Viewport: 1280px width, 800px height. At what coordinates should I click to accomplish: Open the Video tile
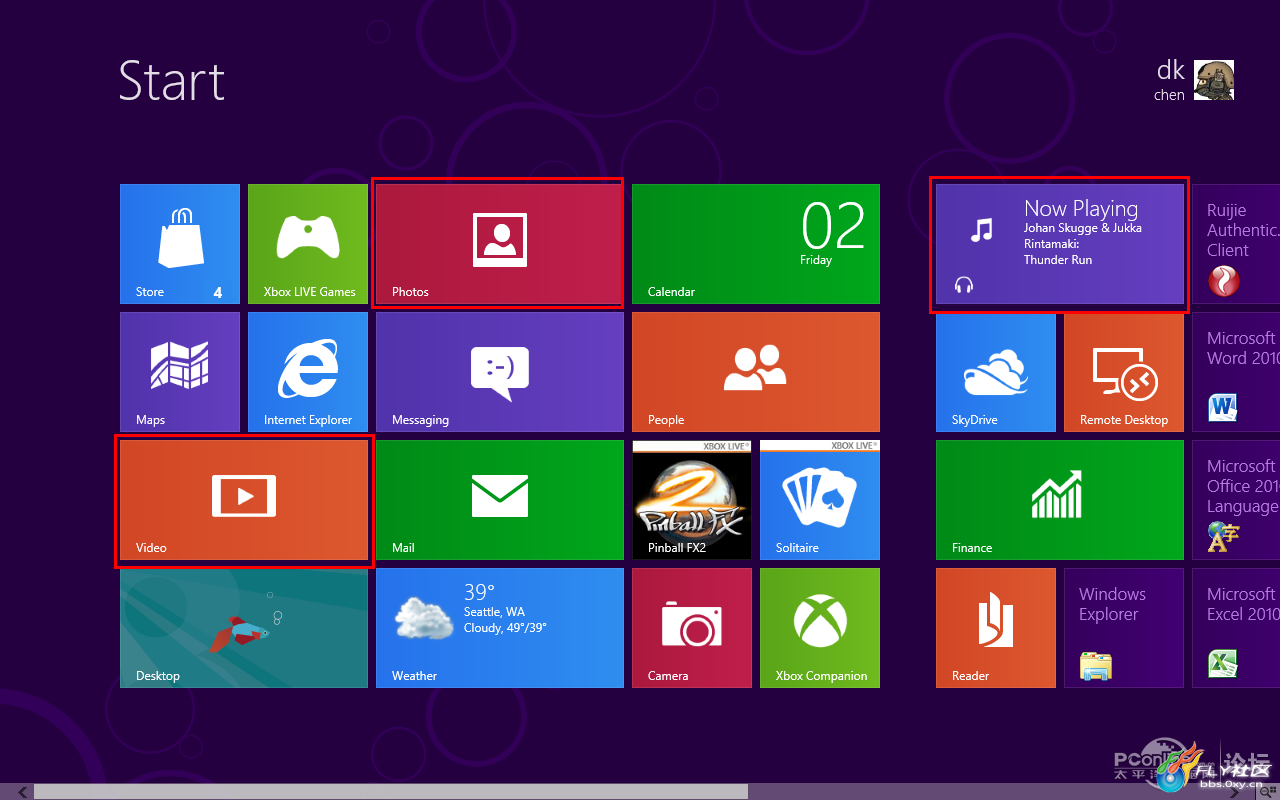click(x=244, y=500)
